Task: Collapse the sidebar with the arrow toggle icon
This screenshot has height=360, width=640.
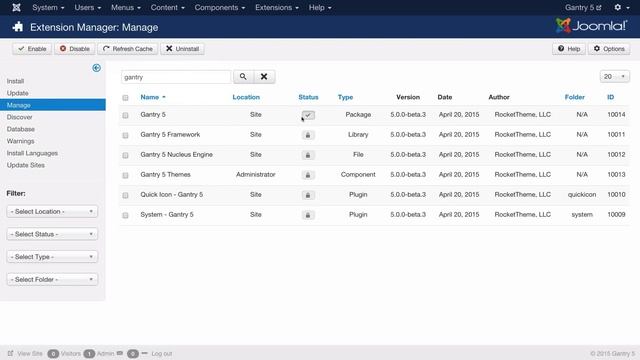Action: 96,68
